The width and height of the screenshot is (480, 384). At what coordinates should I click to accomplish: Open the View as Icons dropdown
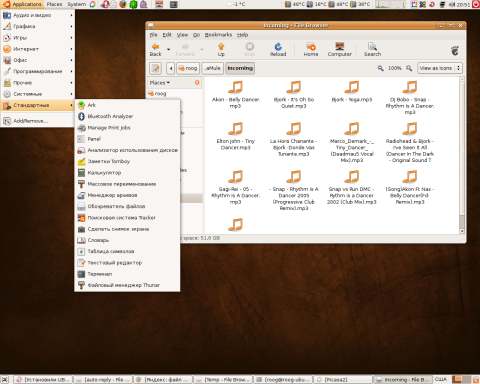[440, 68]
